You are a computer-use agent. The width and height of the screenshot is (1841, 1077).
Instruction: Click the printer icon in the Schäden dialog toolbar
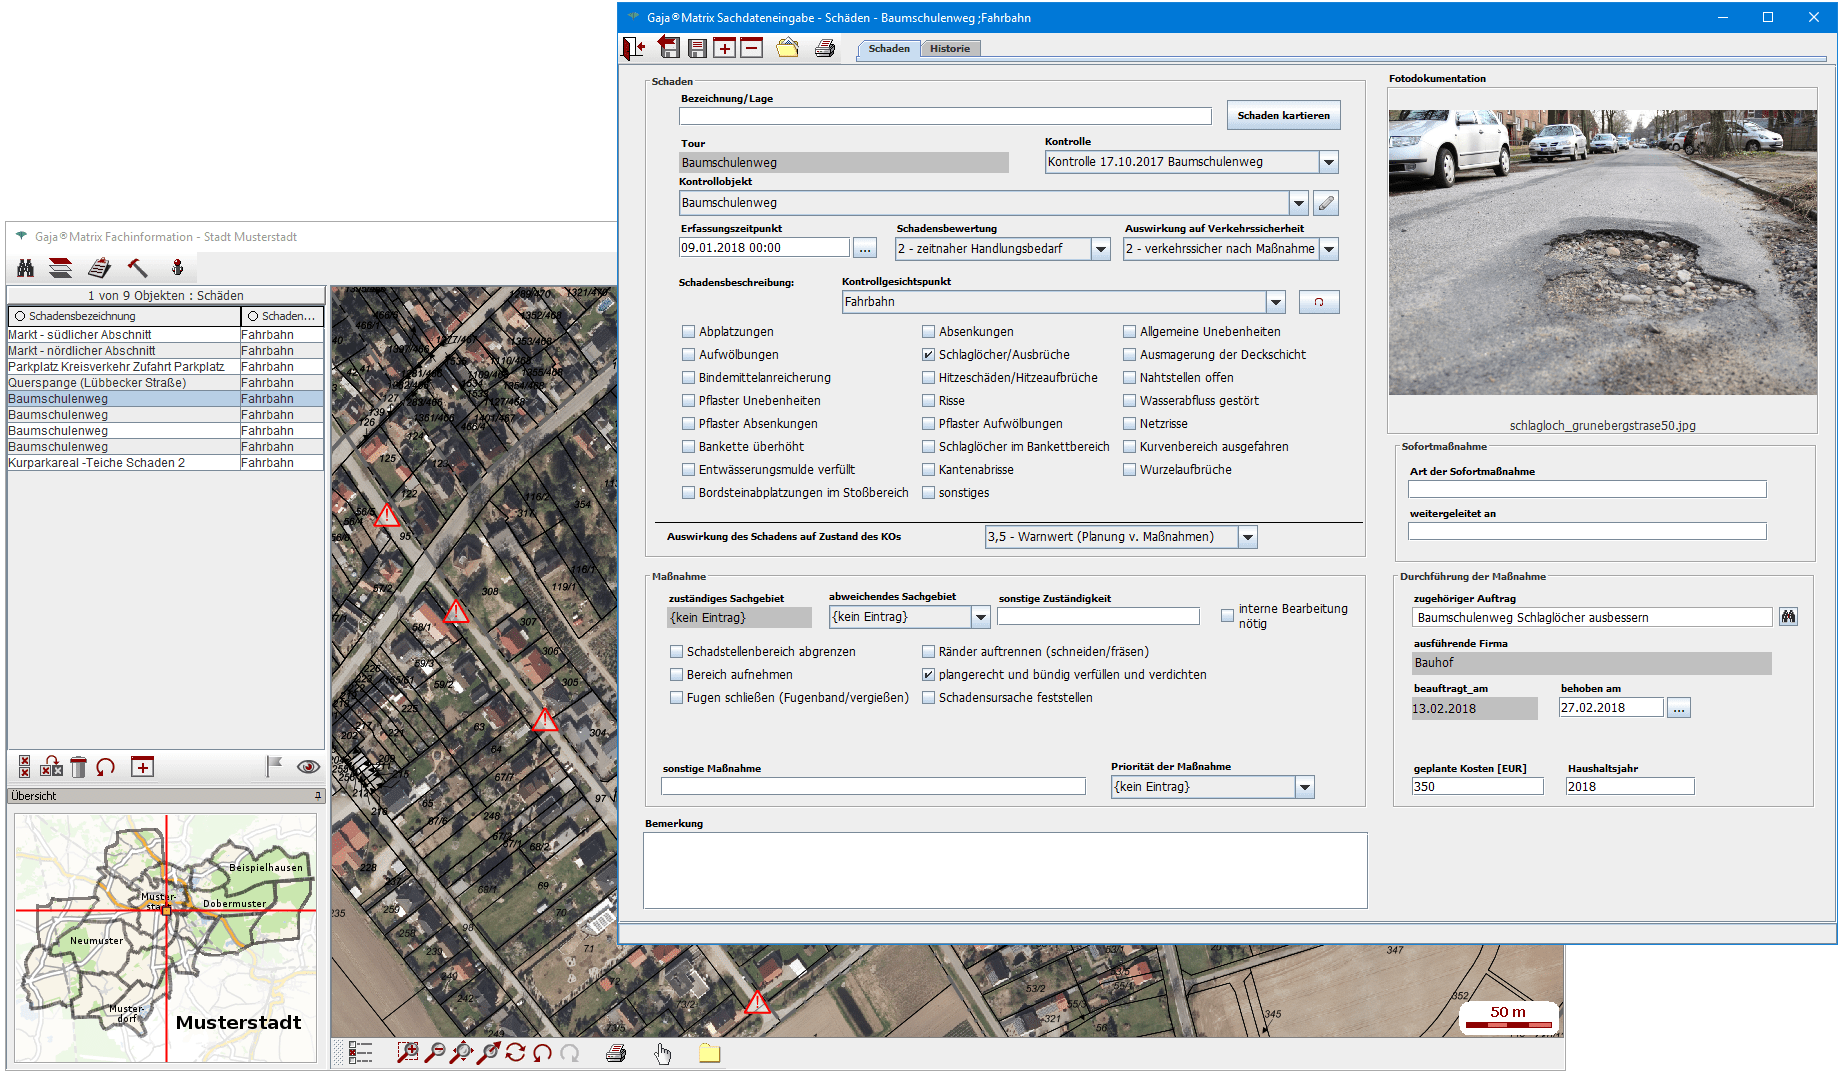click(x=825, y=48)
